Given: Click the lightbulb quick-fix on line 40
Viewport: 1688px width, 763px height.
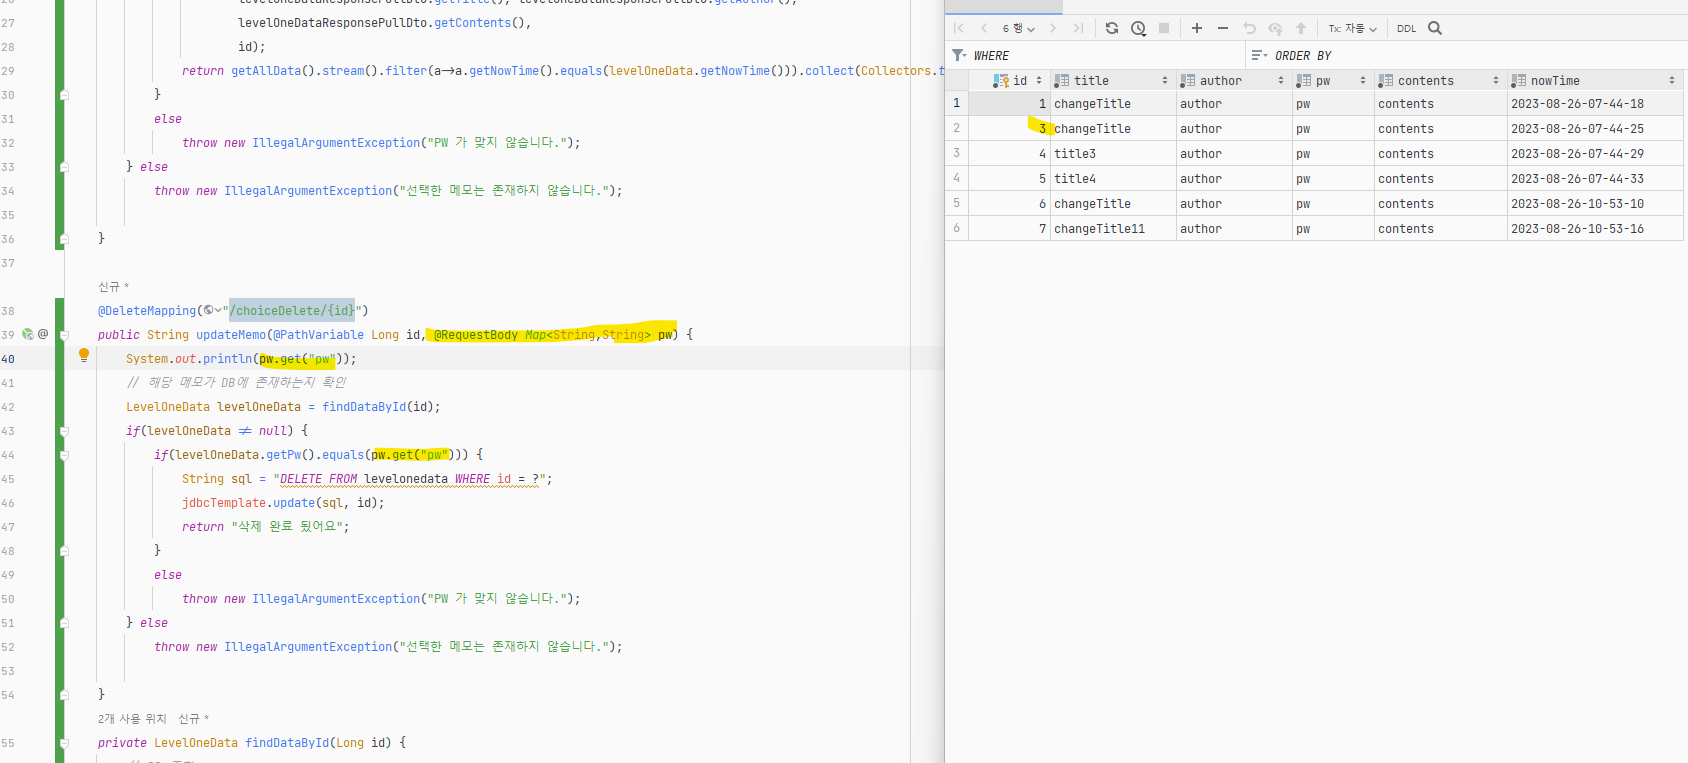Looking at the screenshot, I should (x=84, y=355).
